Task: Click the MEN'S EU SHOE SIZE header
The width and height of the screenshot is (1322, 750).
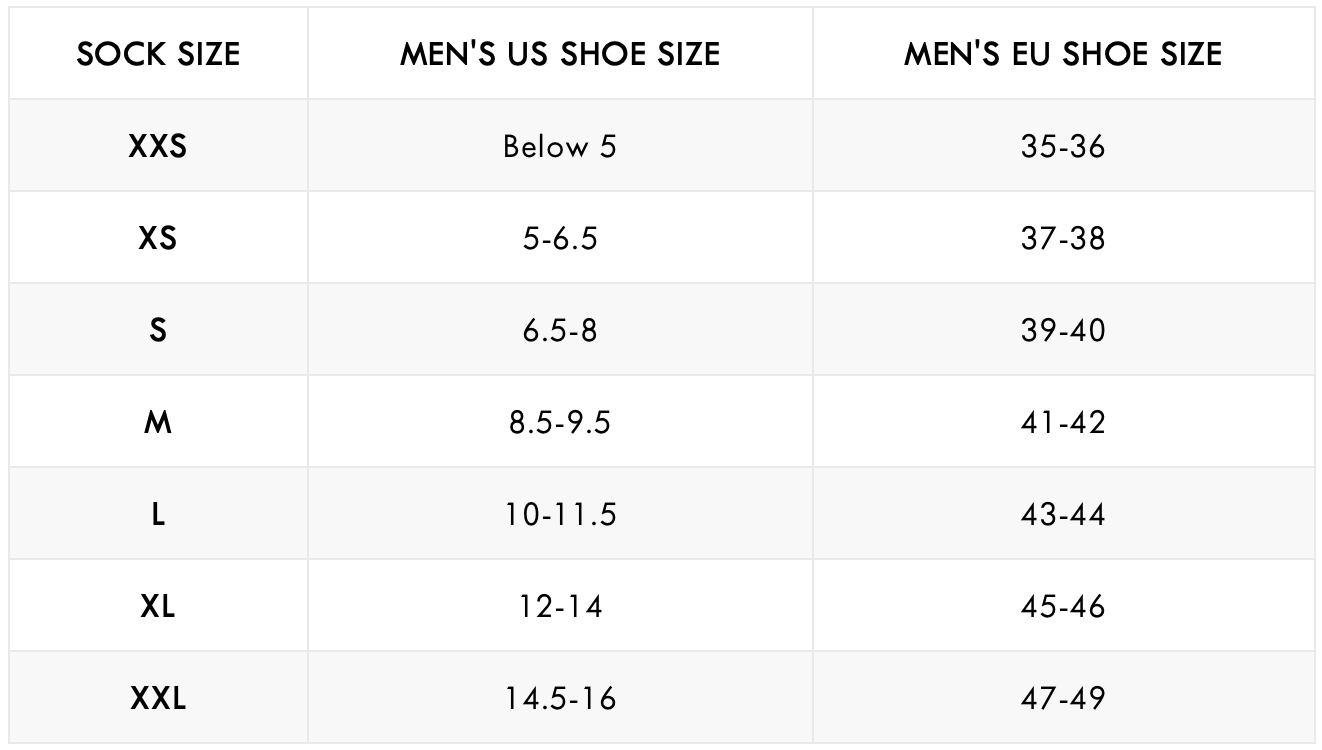Action: tap(1063, 54)
